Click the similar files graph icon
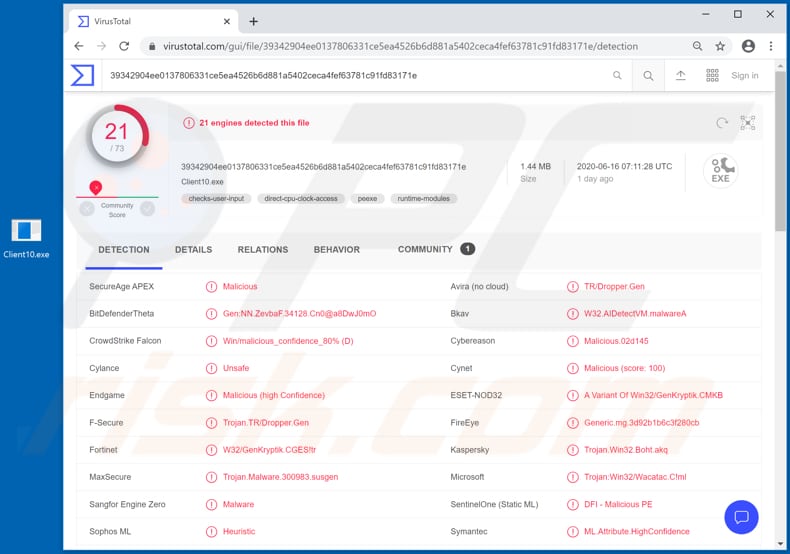Screen dimensions: 790x554 [x=748, y=123]
